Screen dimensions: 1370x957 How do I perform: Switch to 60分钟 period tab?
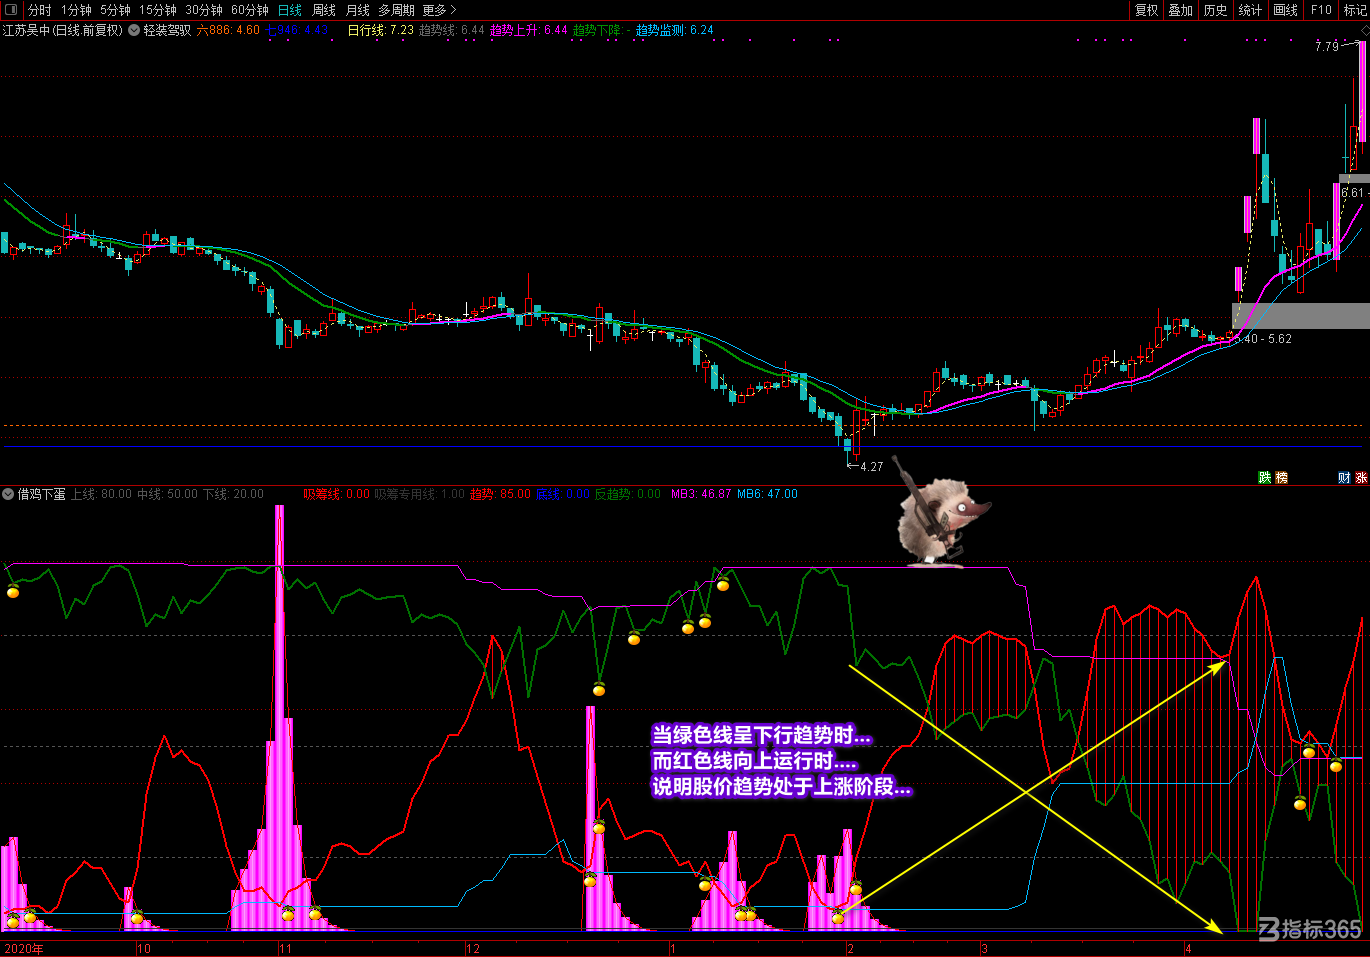[250, 10]
